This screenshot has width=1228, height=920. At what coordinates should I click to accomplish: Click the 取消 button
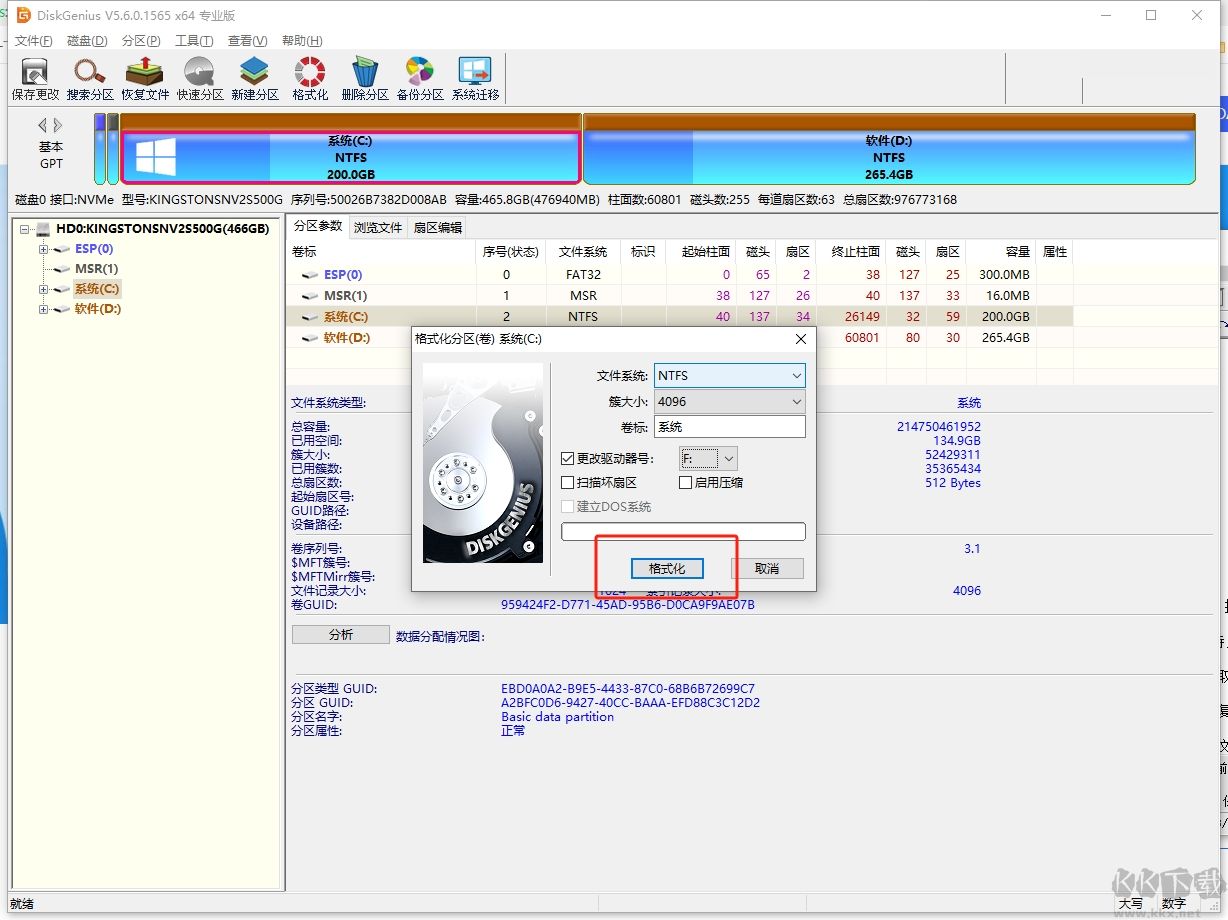(x=767, y=568)
